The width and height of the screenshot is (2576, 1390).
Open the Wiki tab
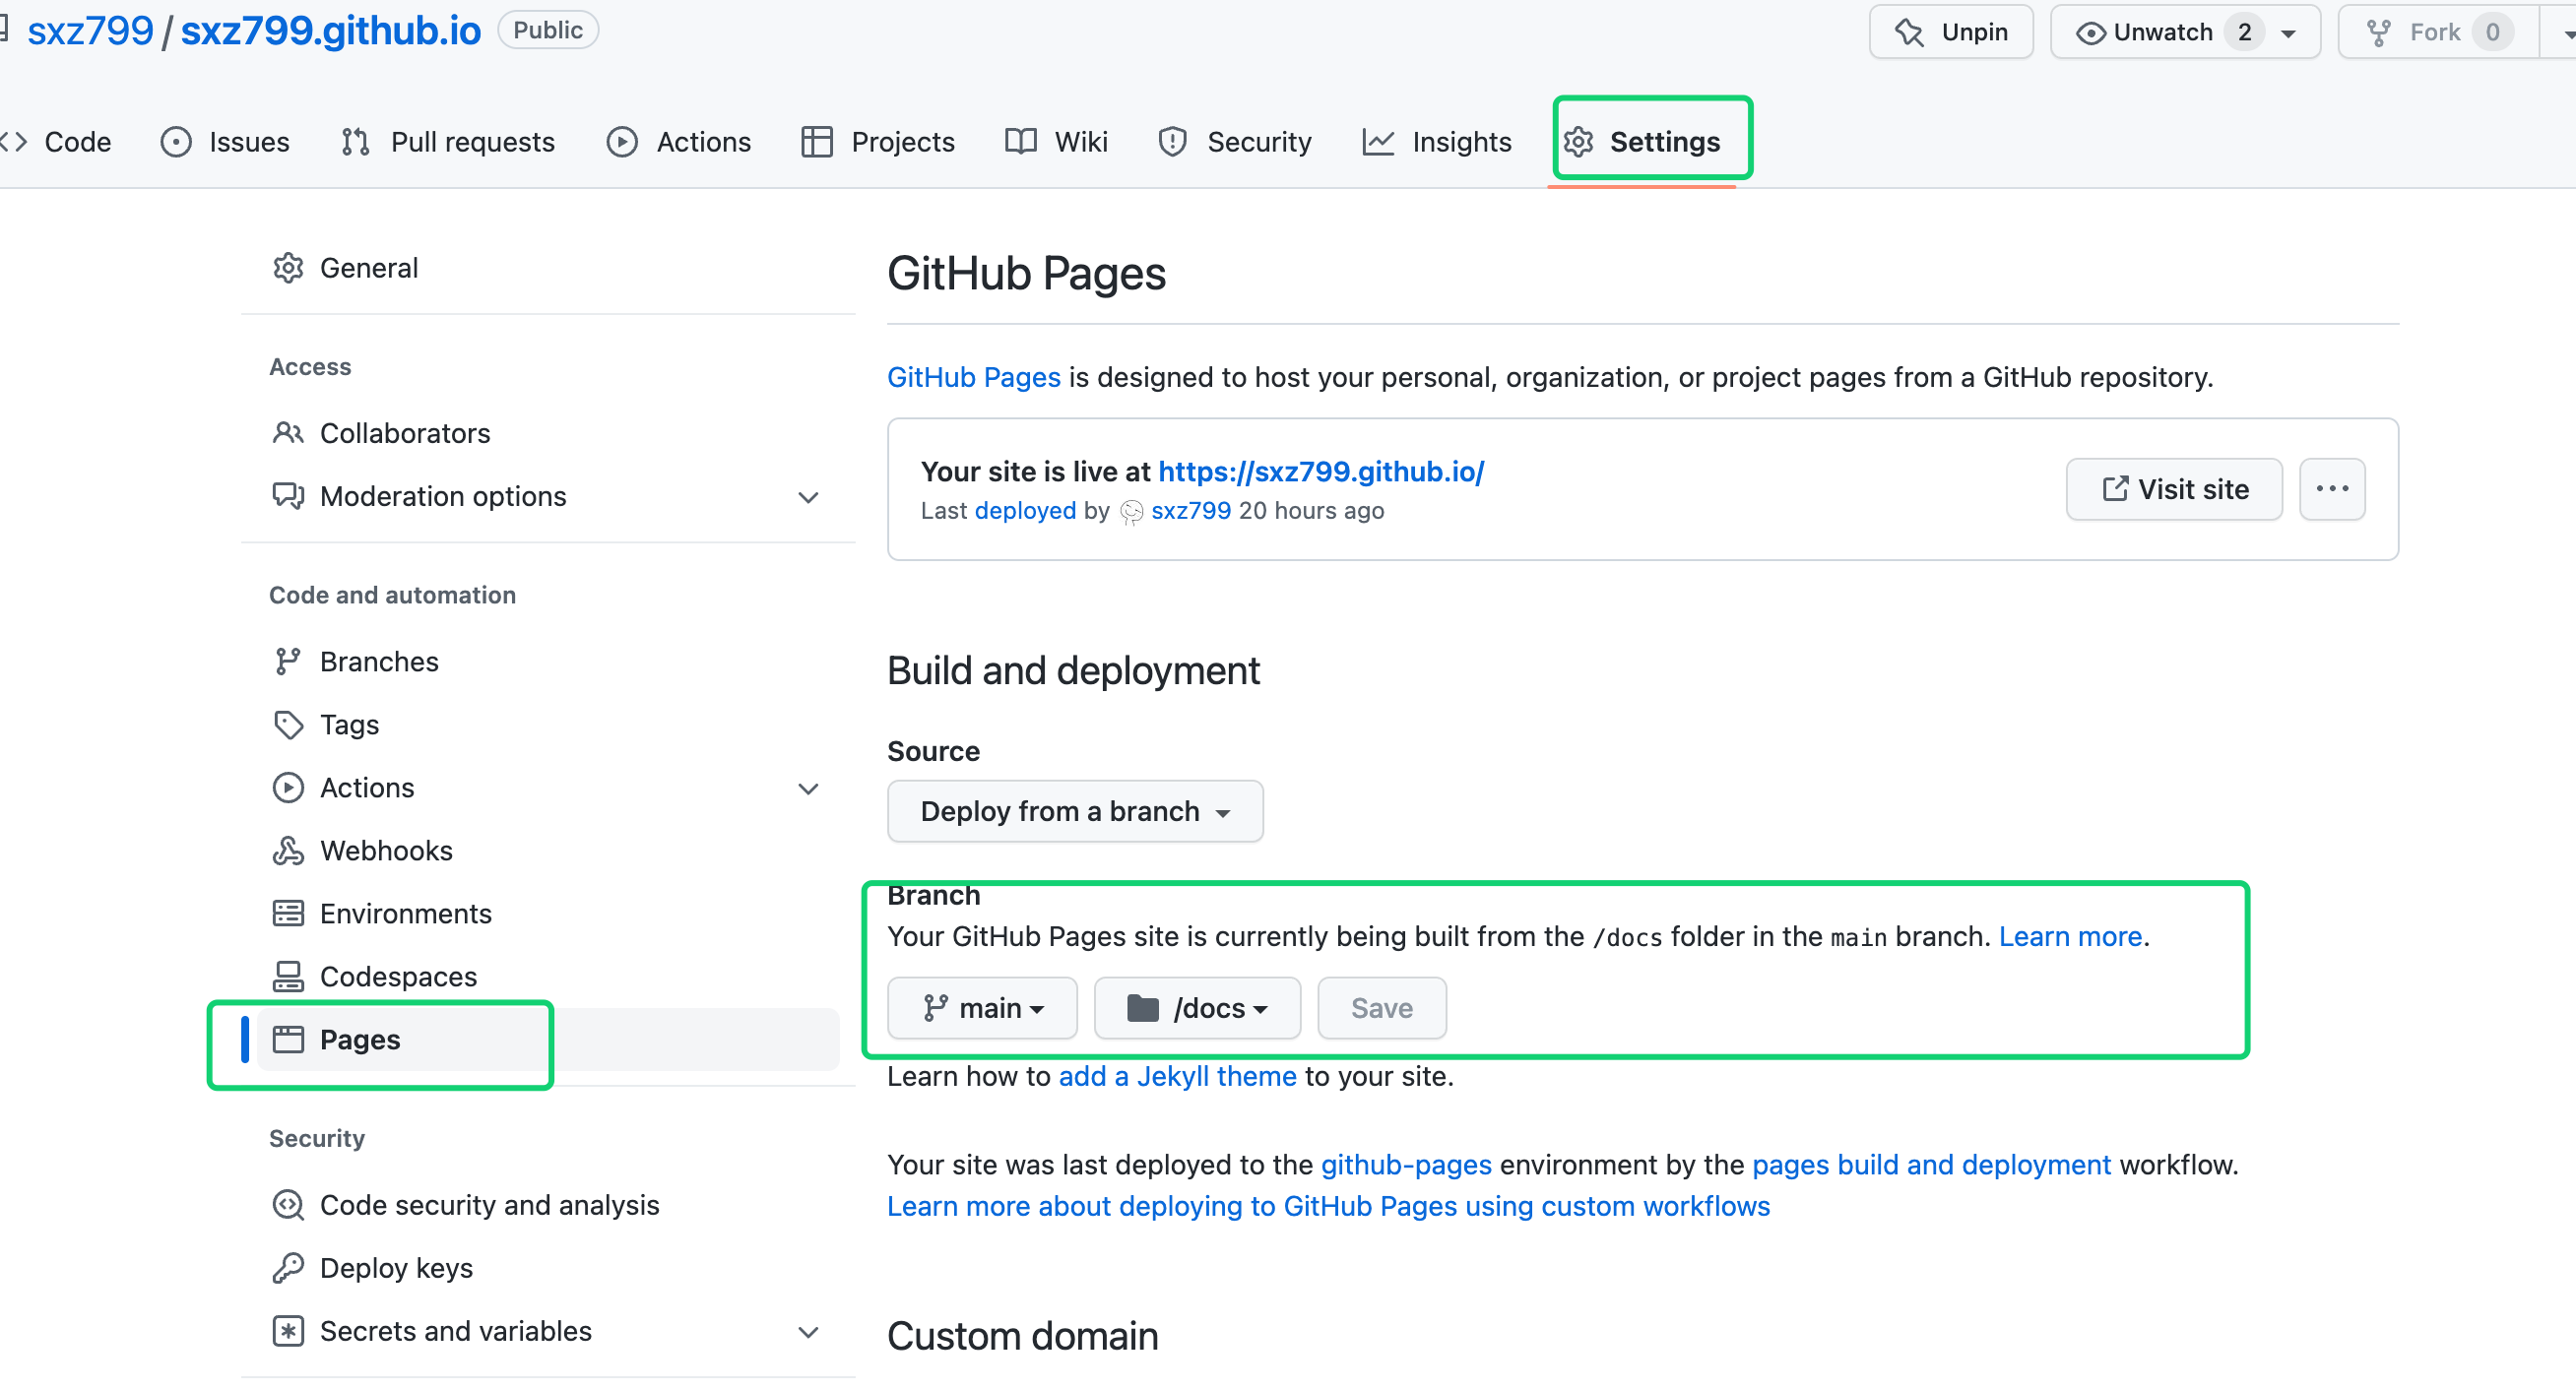[1056, 142]
